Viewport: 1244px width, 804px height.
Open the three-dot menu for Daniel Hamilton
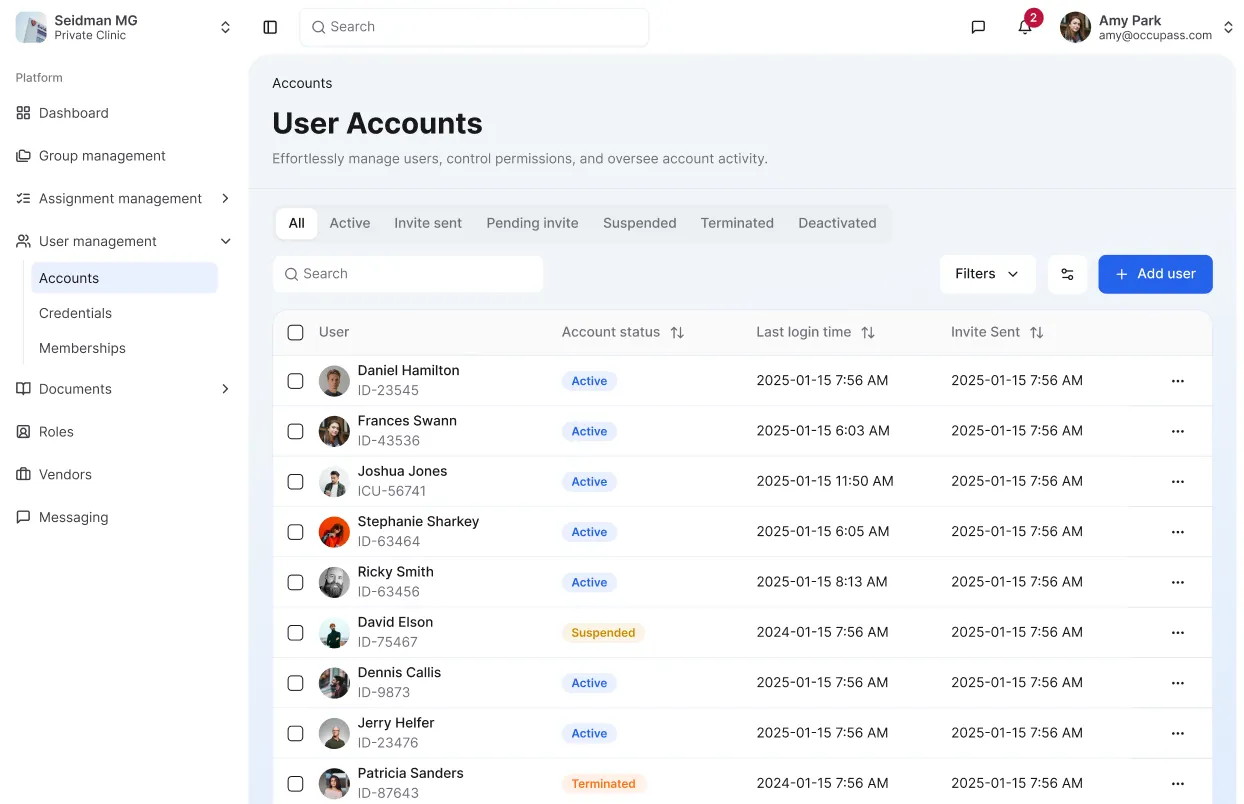coord(1177,381)
